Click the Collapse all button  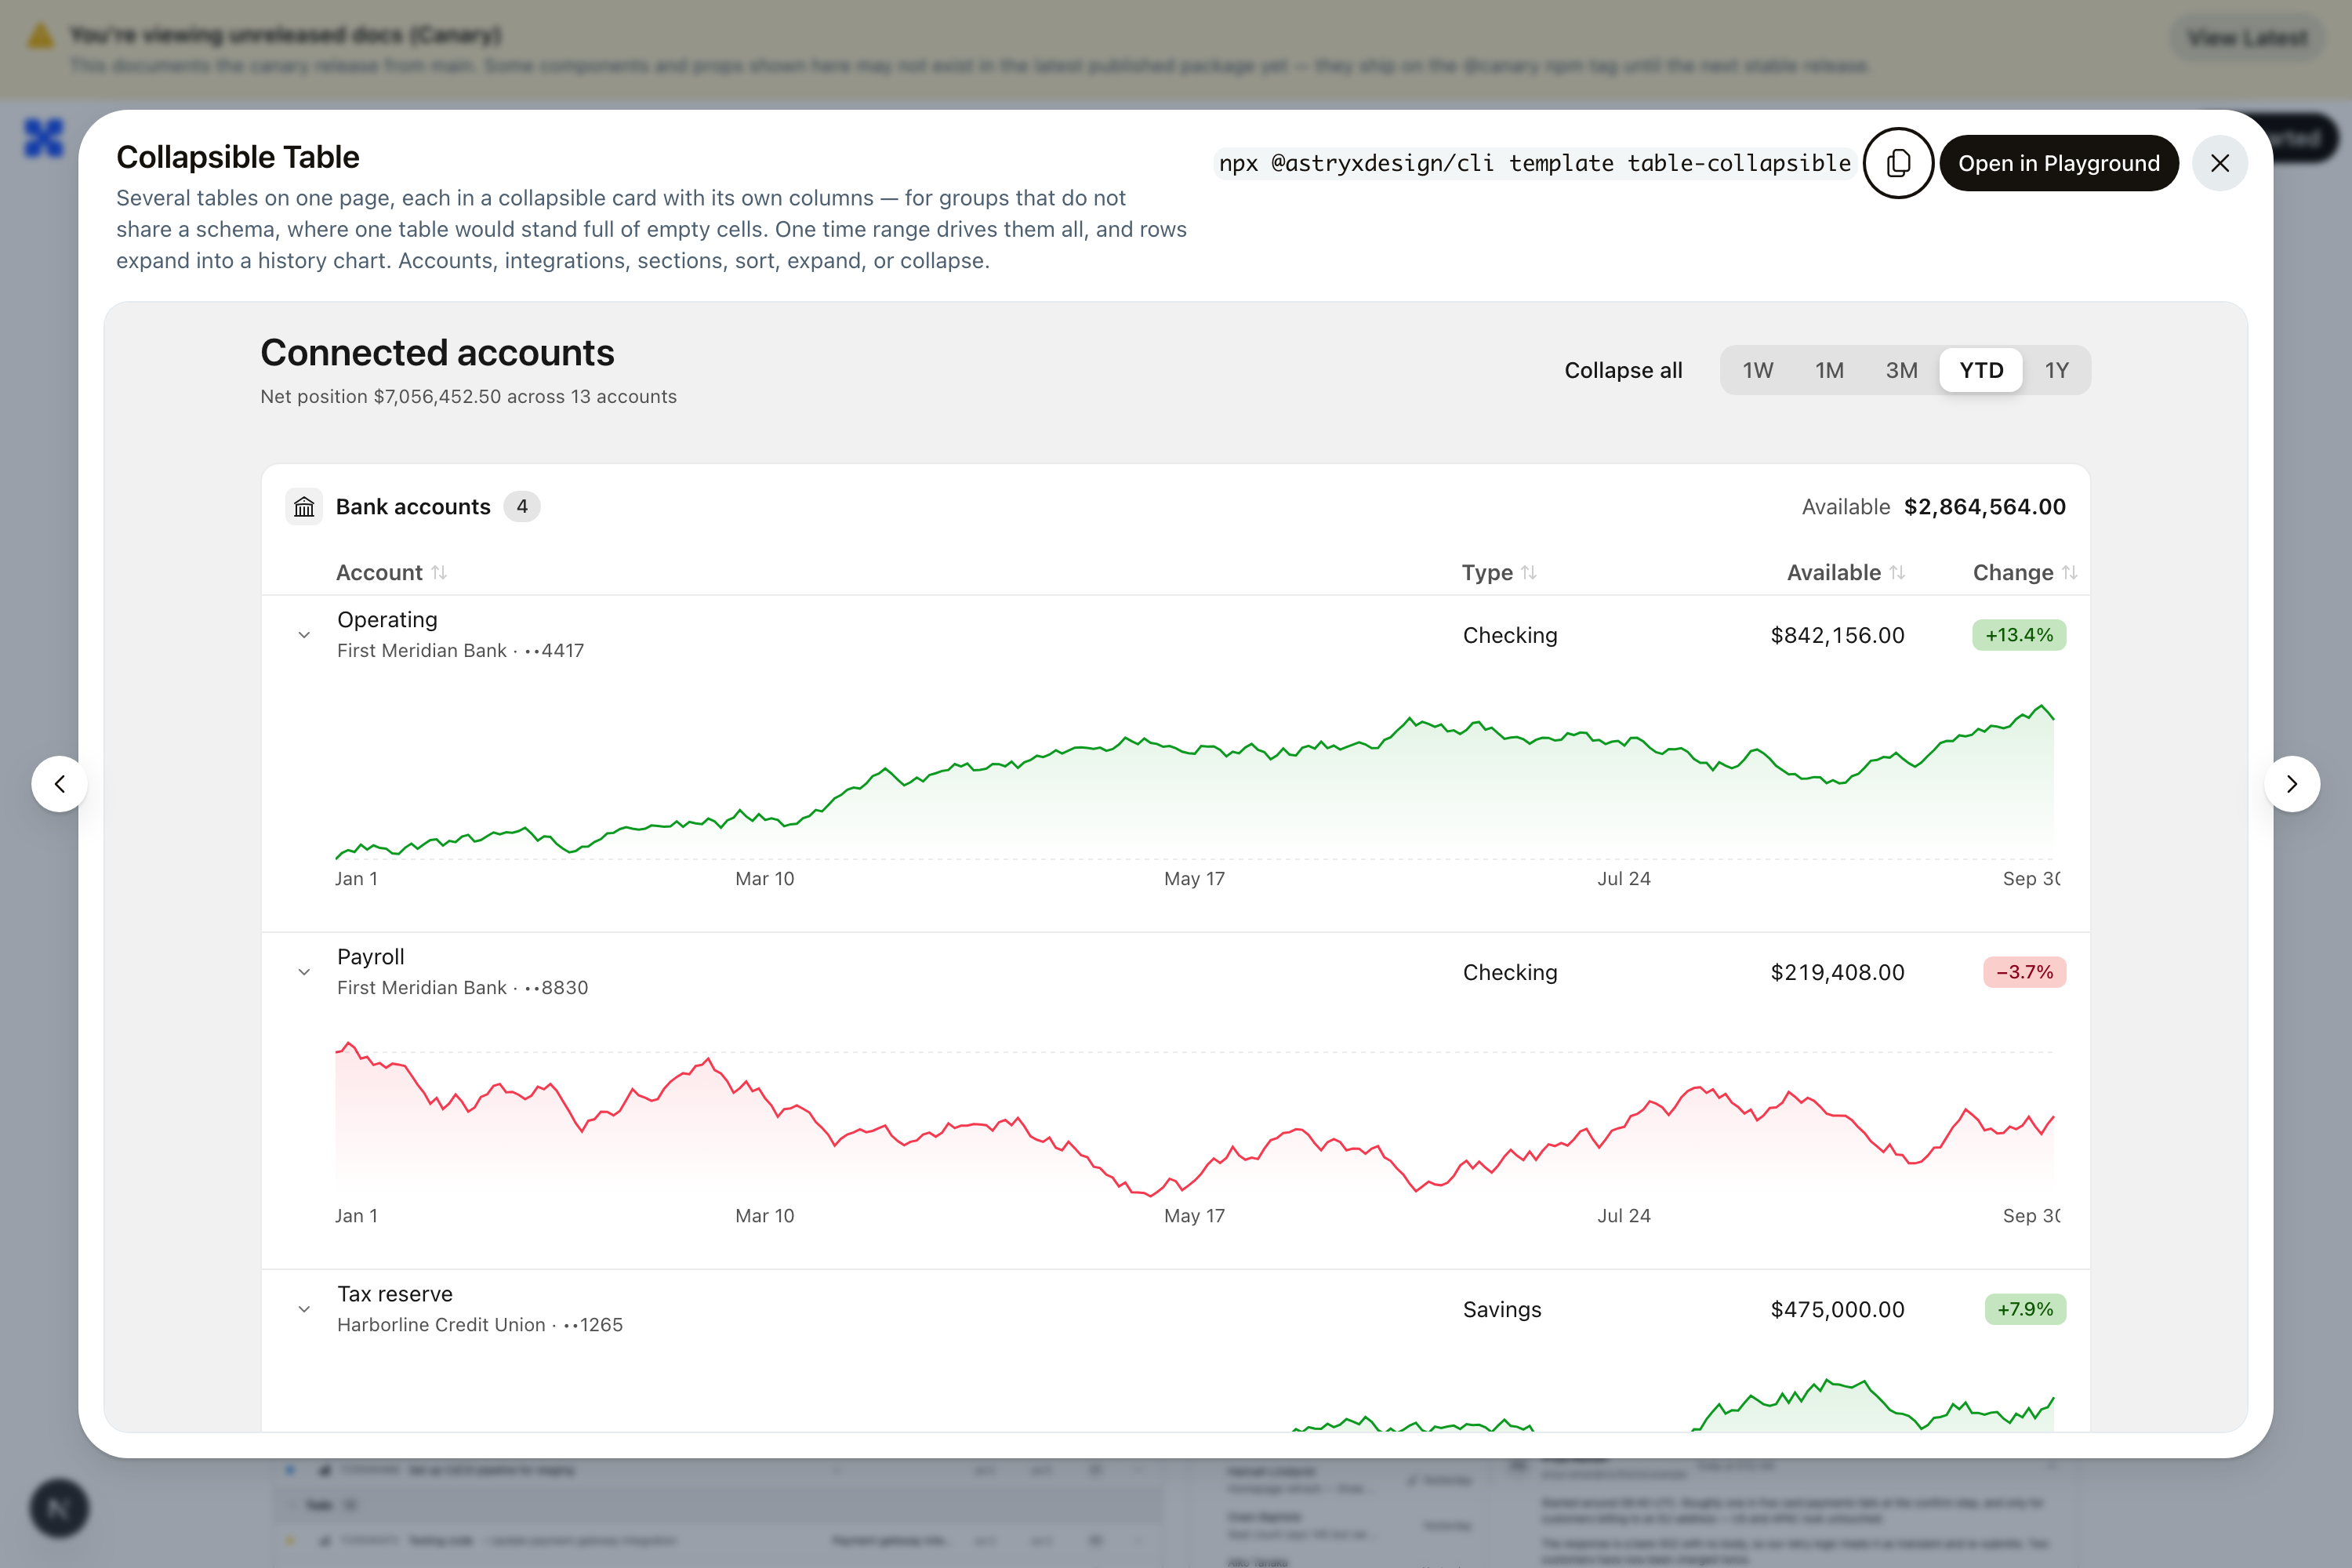1623,370
